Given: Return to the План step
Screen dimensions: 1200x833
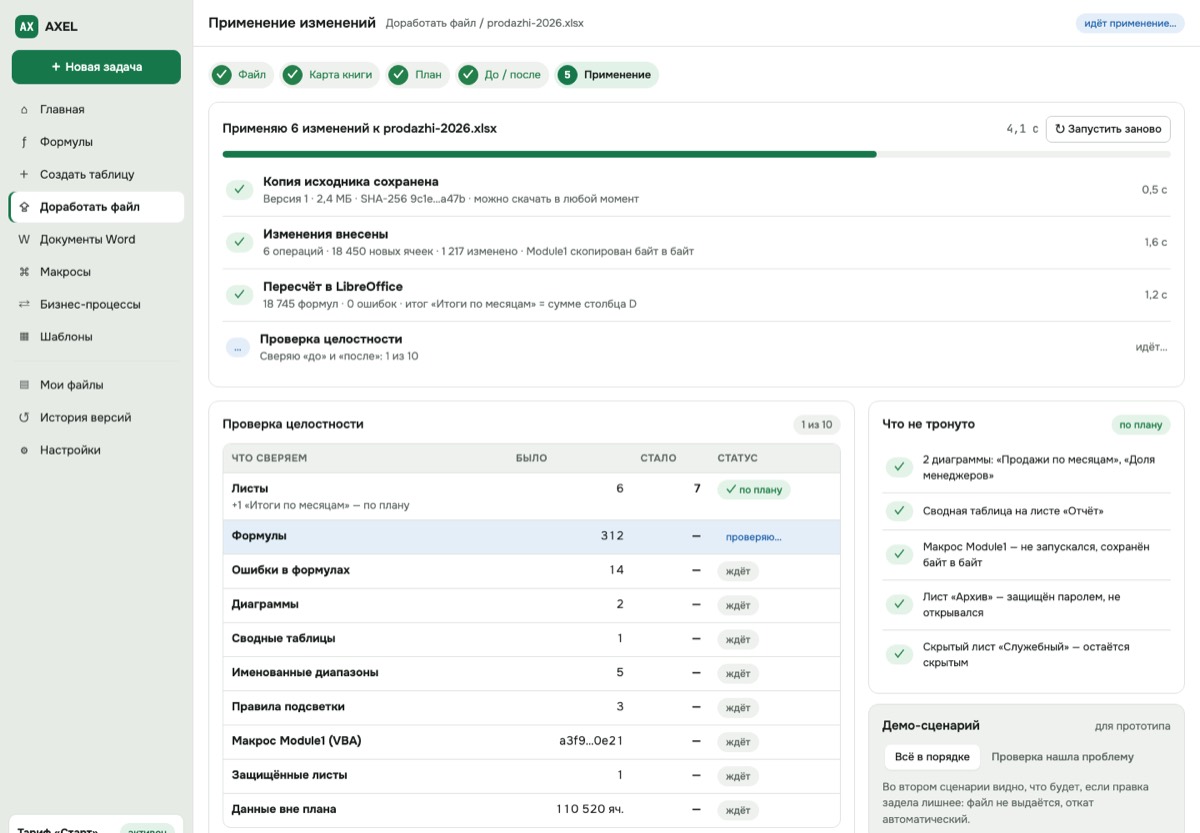Looking at the screenshot, I should click(x=418, y=75).
